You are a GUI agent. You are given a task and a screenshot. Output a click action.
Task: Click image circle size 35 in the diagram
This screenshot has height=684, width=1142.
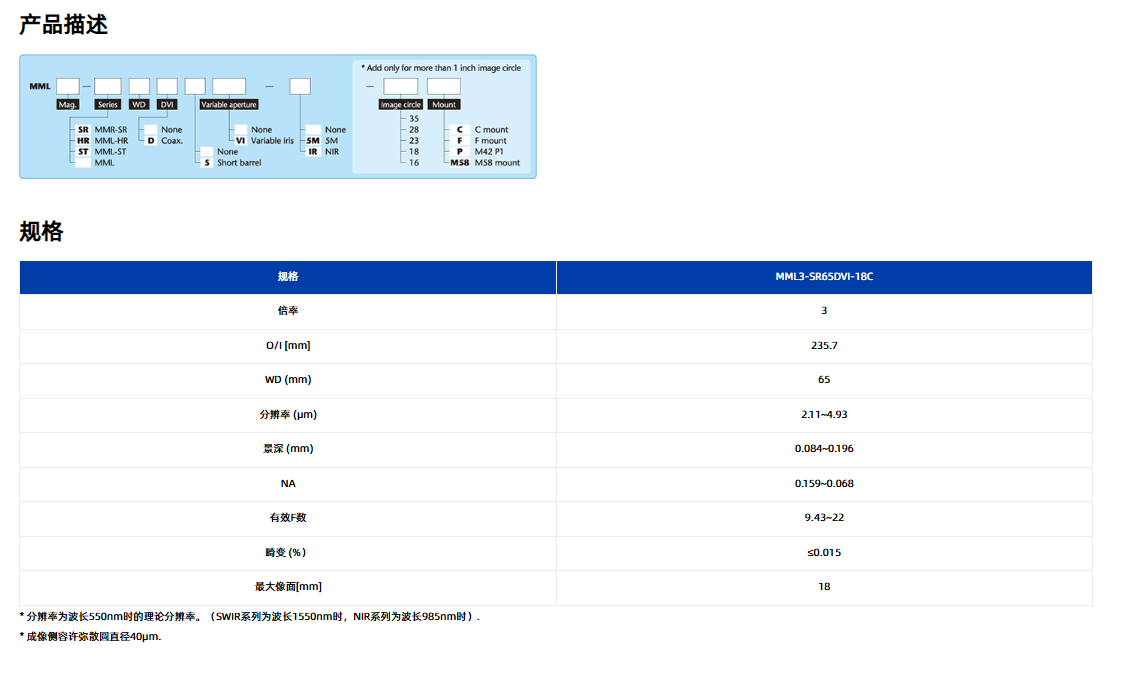tap(414, 119)
